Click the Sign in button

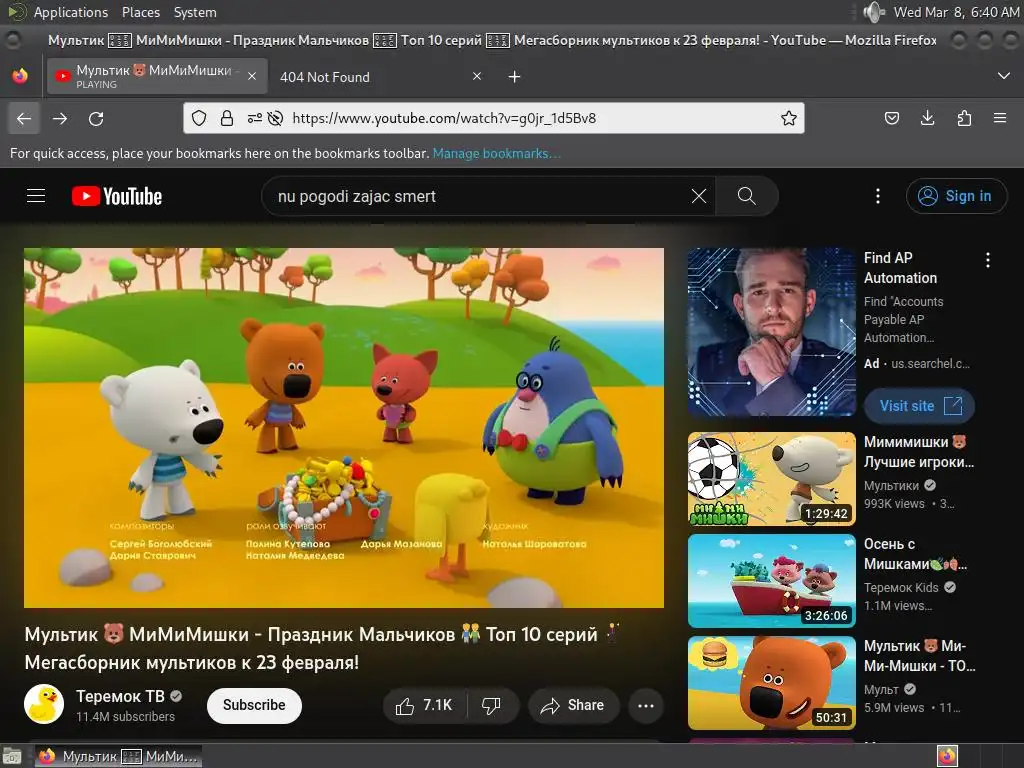coord(957,196)
